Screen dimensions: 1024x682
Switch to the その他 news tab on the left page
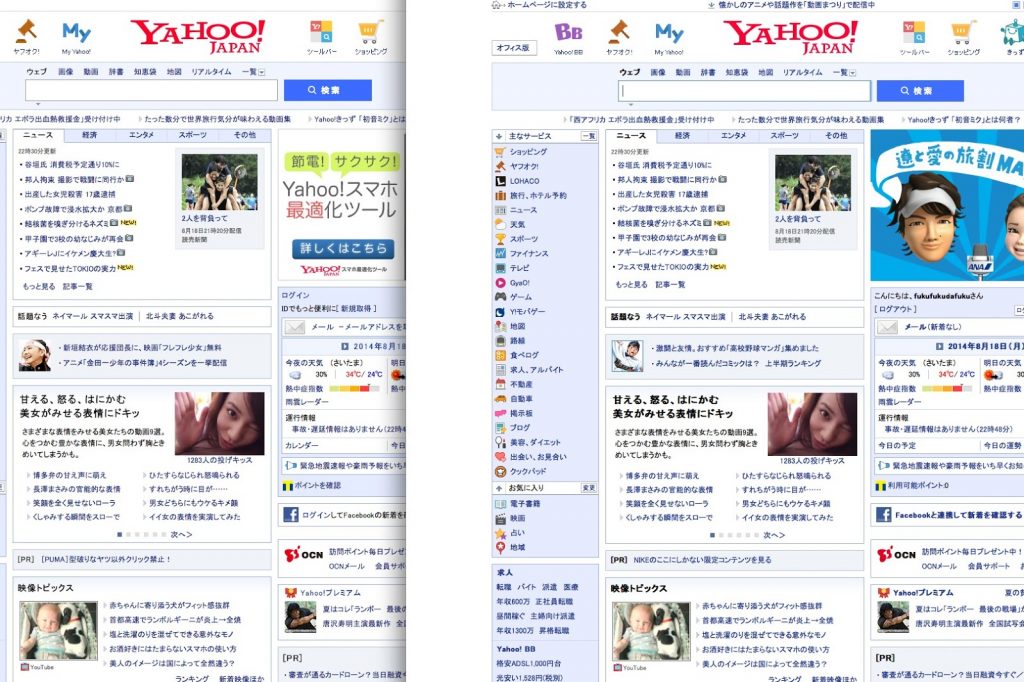coord(245,135)
